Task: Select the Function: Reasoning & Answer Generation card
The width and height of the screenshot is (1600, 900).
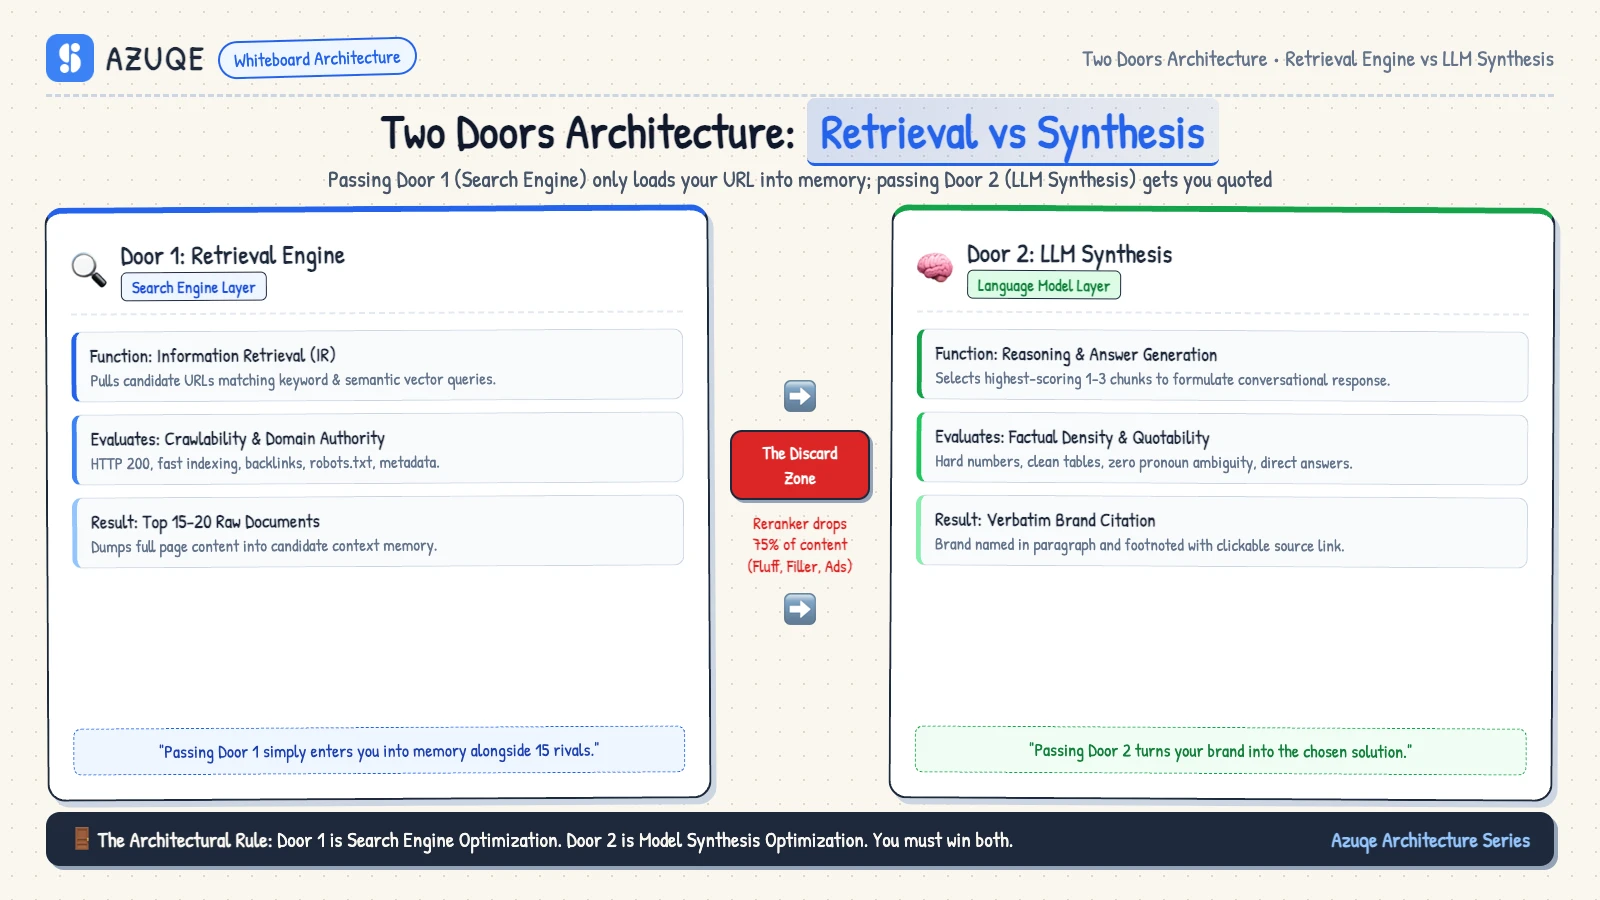Action: [1222, 366]
